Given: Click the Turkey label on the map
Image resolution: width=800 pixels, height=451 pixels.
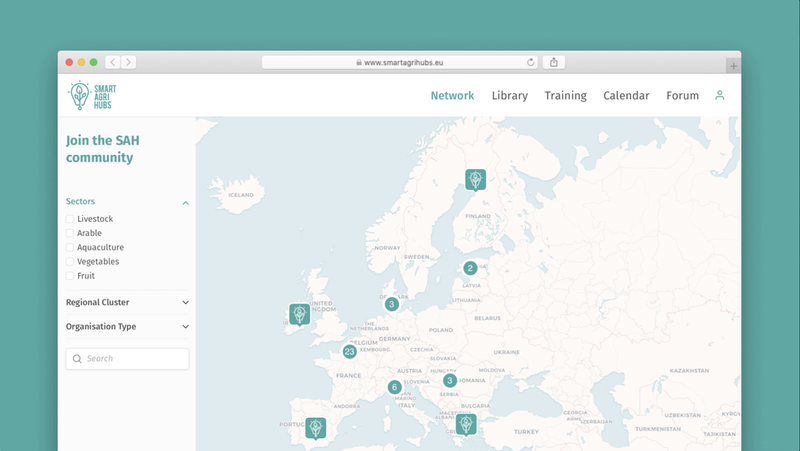Looking at the screenshot, I should pyautogui.click(x=527, y=432).
